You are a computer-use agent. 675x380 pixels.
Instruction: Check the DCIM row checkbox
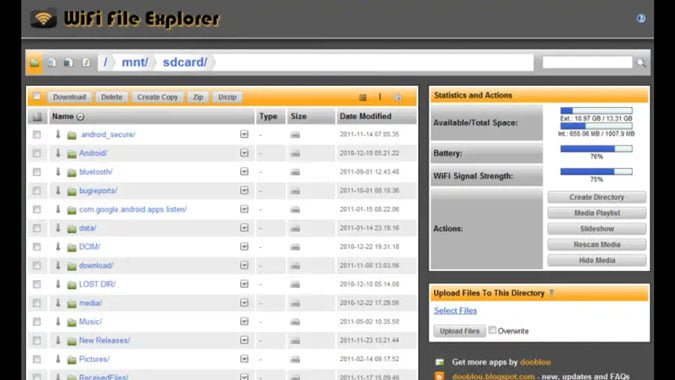(x=37, y=247)
